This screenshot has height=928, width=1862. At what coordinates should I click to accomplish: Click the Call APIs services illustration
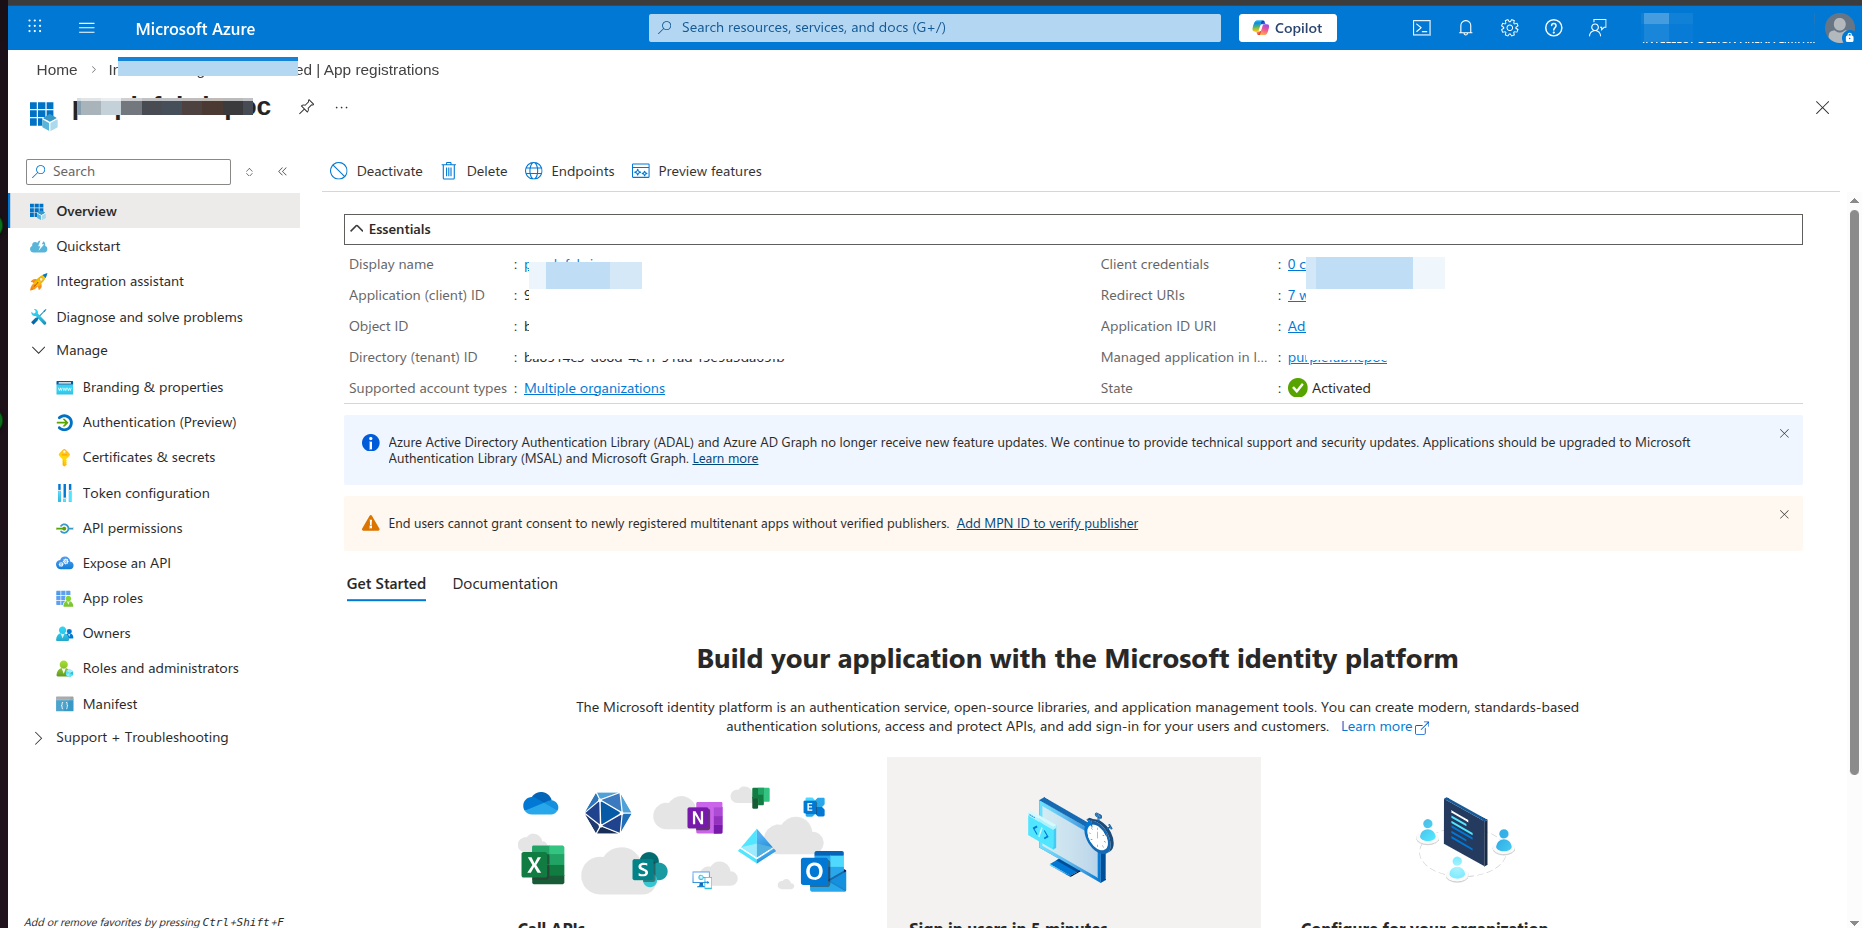pyautogui.click(x=682, y=839)
